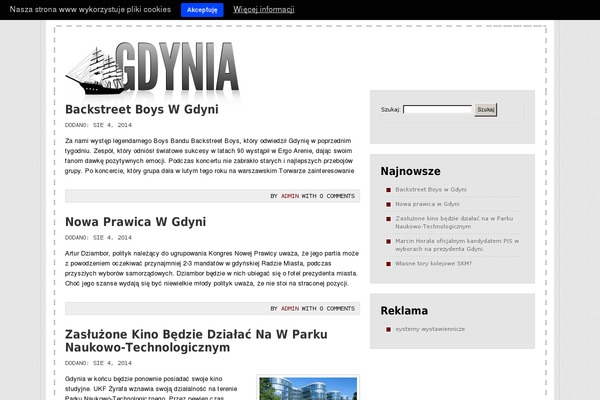Click the Najnowsze sidebar heading
The width and height of the screenshot is (600, 400).
(410, 171)
